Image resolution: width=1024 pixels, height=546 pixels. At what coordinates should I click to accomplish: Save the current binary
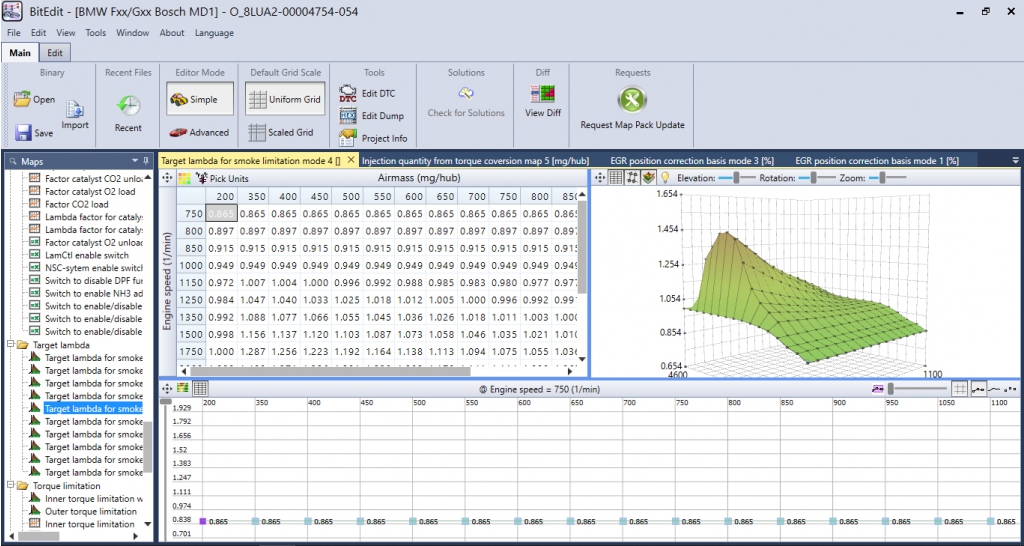[x=34, y=133]
